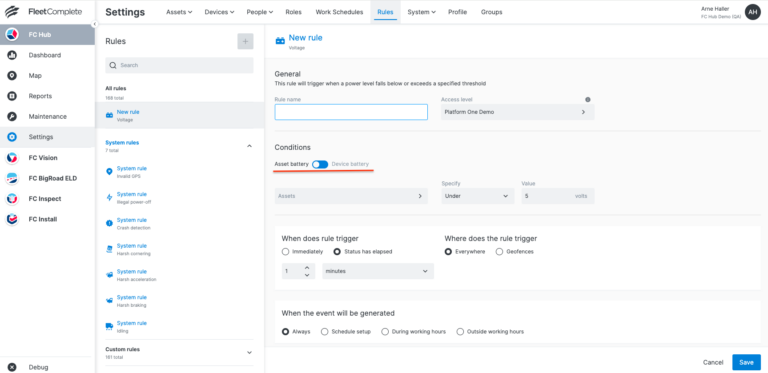Click the Access level info icon
The width and height of the screenshot is (768, 373).
[x=588, y=99]
